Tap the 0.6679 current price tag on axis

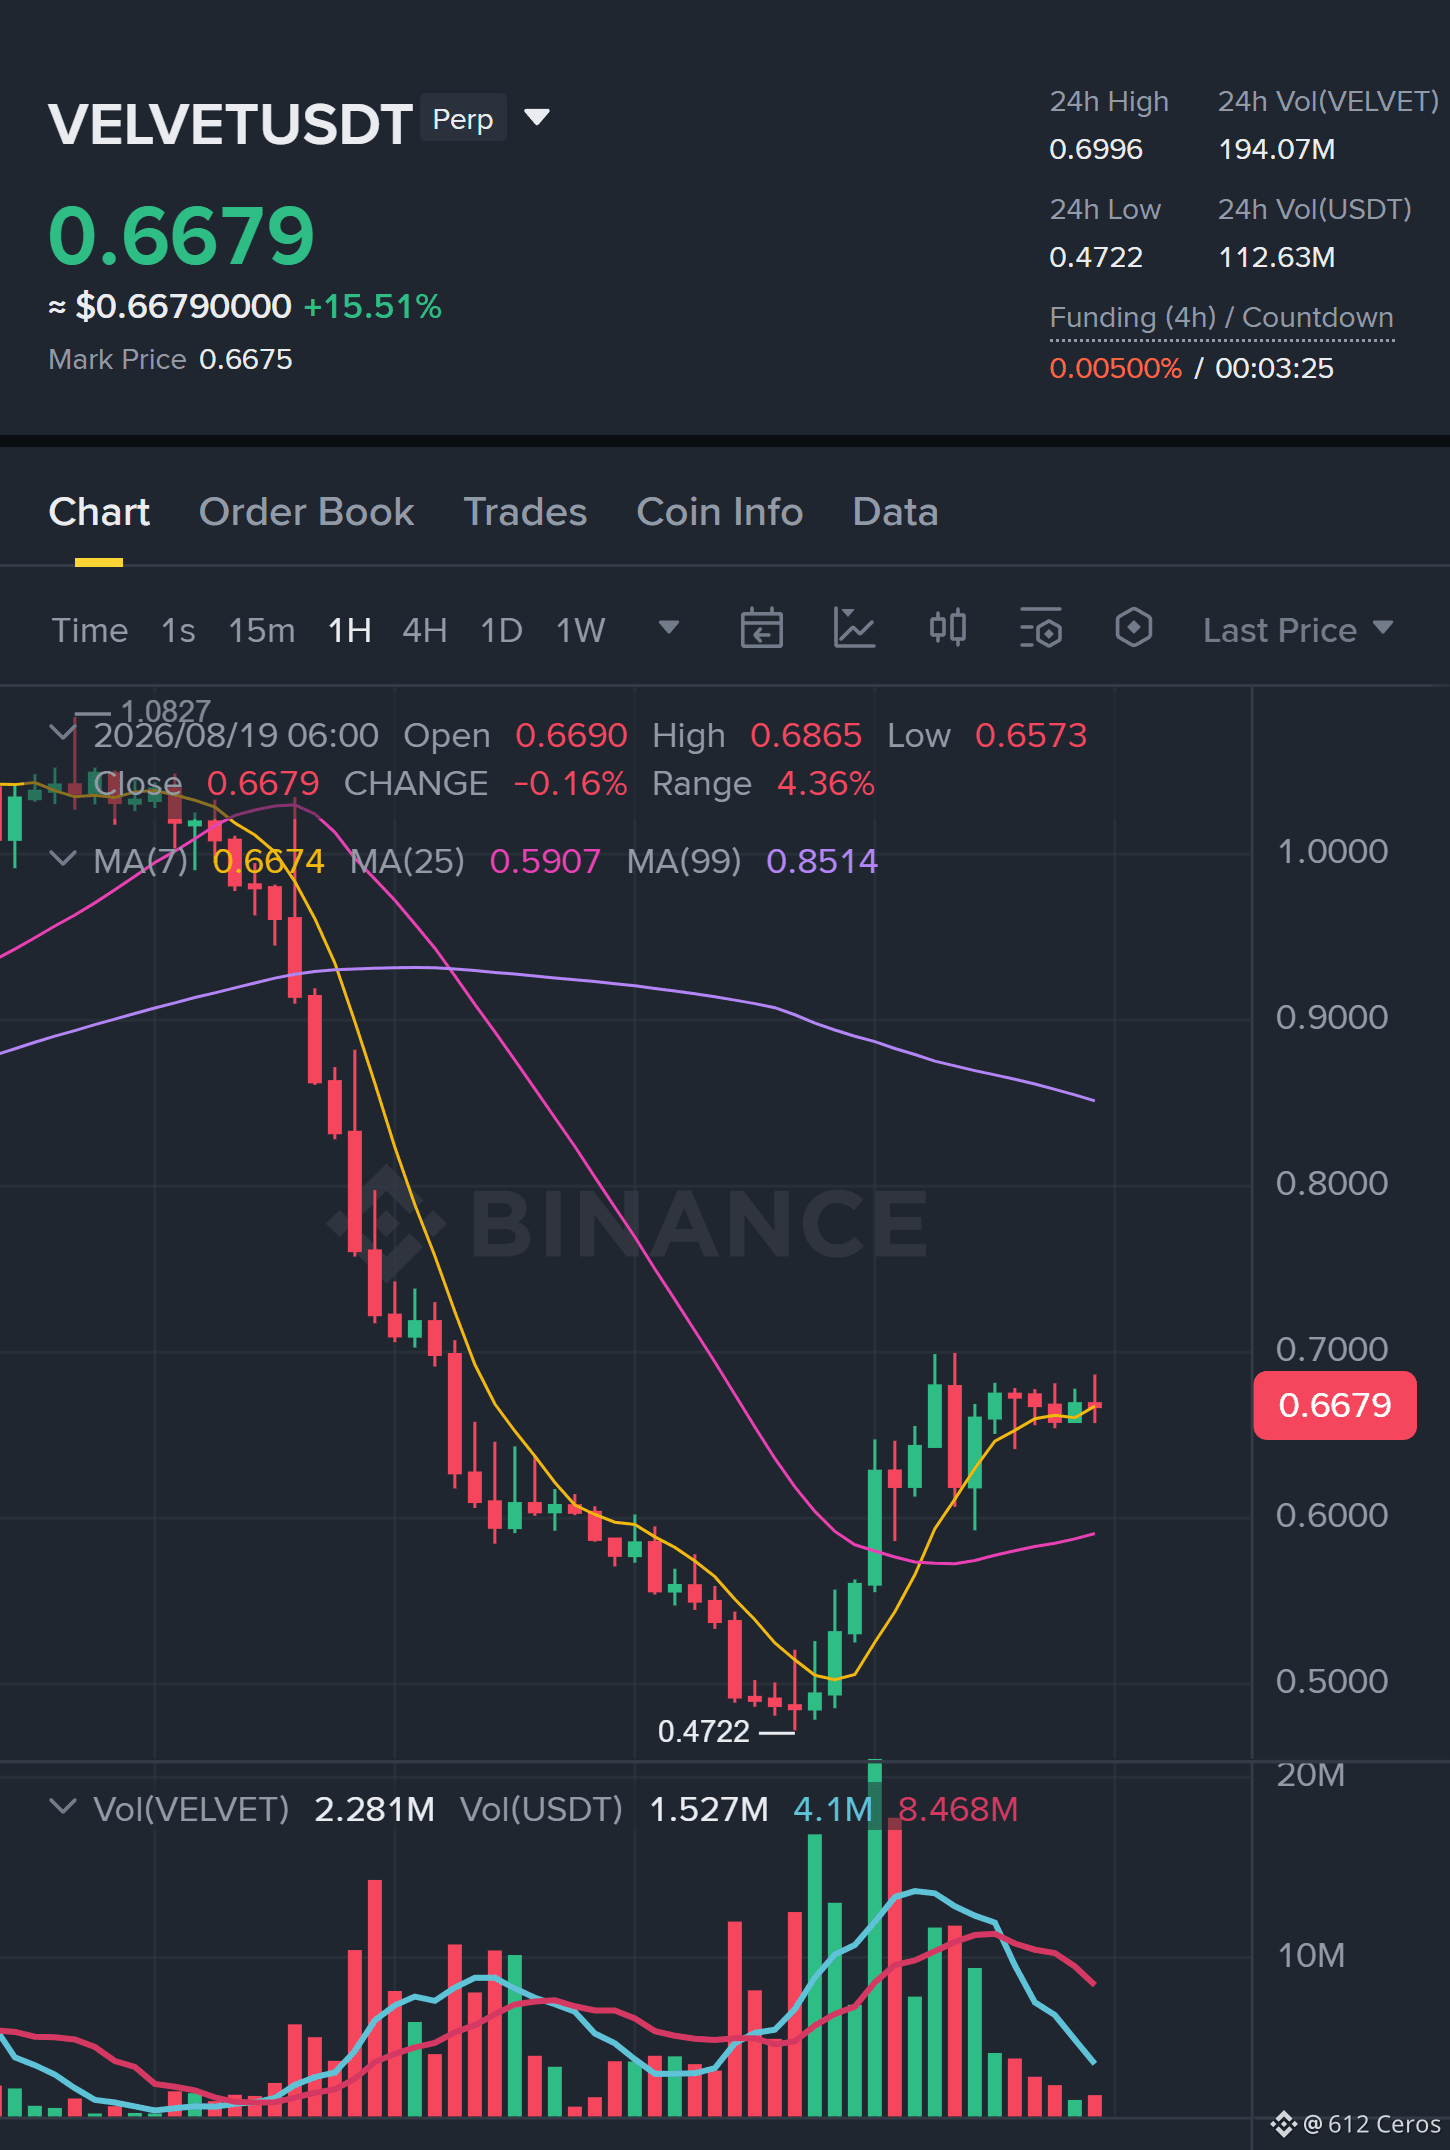(x=1335, y=1405)
